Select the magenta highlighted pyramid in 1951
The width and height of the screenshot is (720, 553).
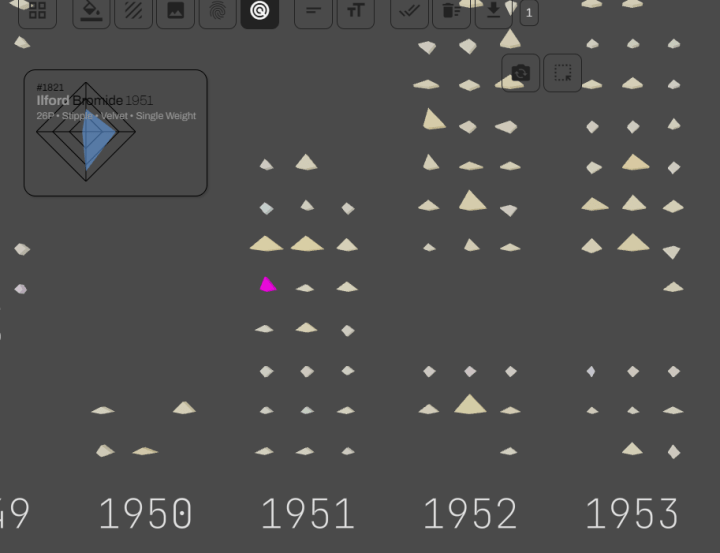(x=268, y=285)
